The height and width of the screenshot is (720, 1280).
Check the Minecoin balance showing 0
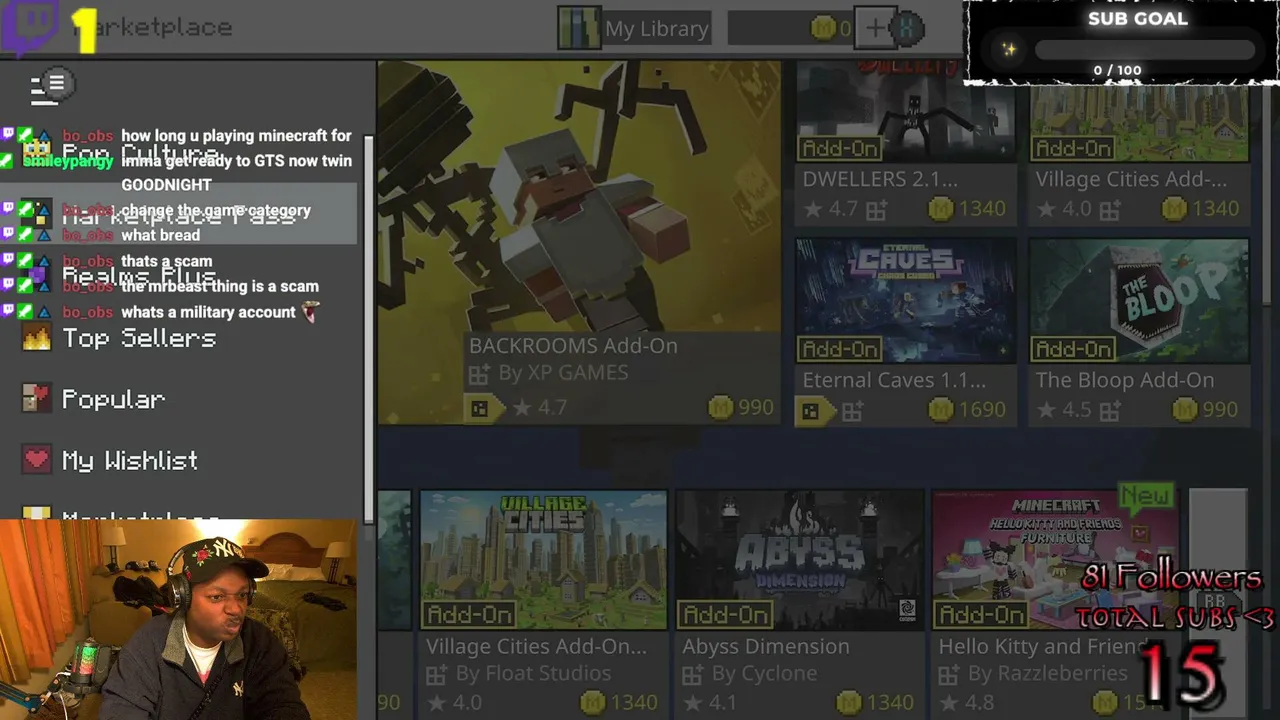pos(790,28)
